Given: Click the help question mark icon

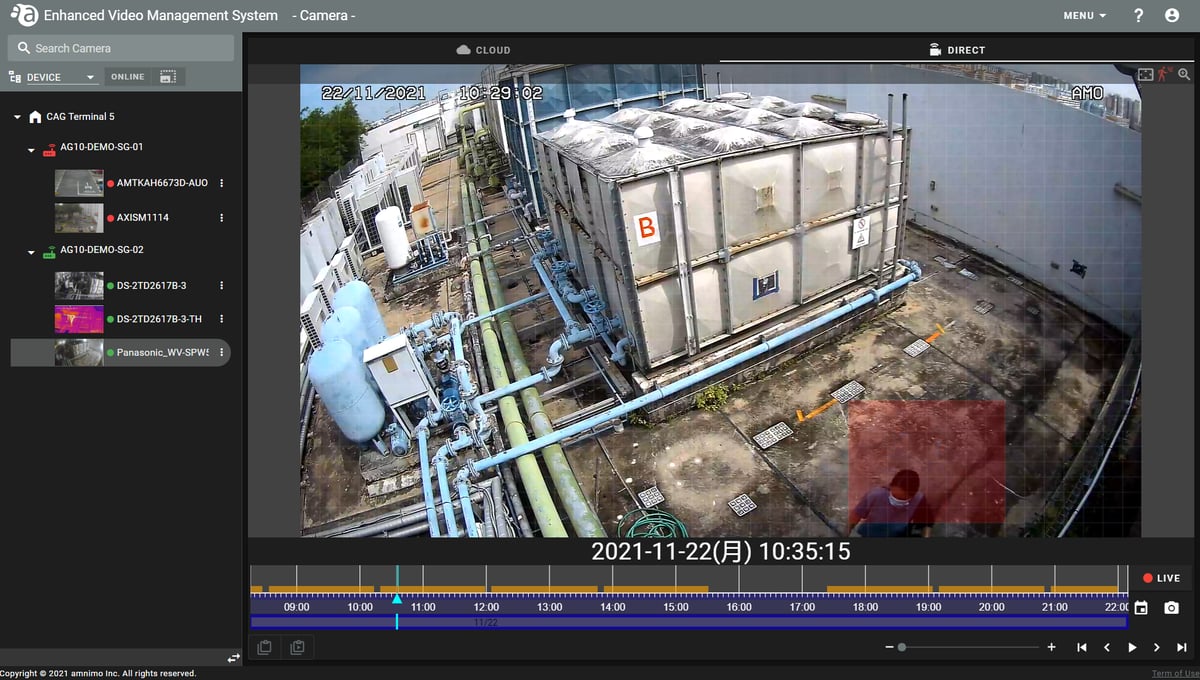Looking at the screenshot, I should [1138, 15].
